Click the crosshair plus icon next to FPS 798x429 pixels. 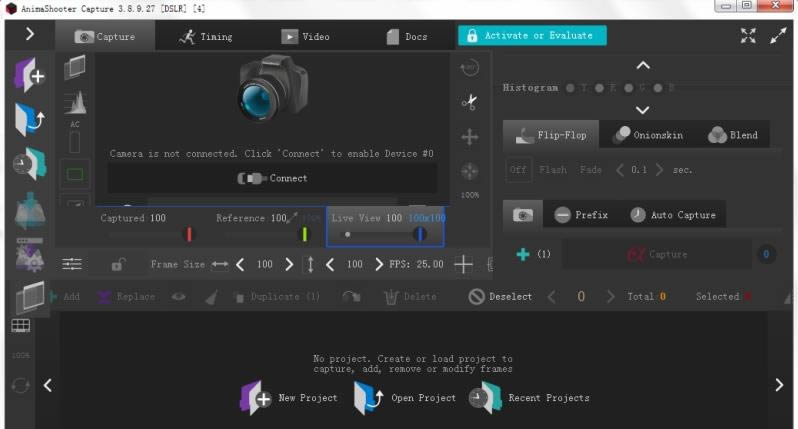coord(463,264)
